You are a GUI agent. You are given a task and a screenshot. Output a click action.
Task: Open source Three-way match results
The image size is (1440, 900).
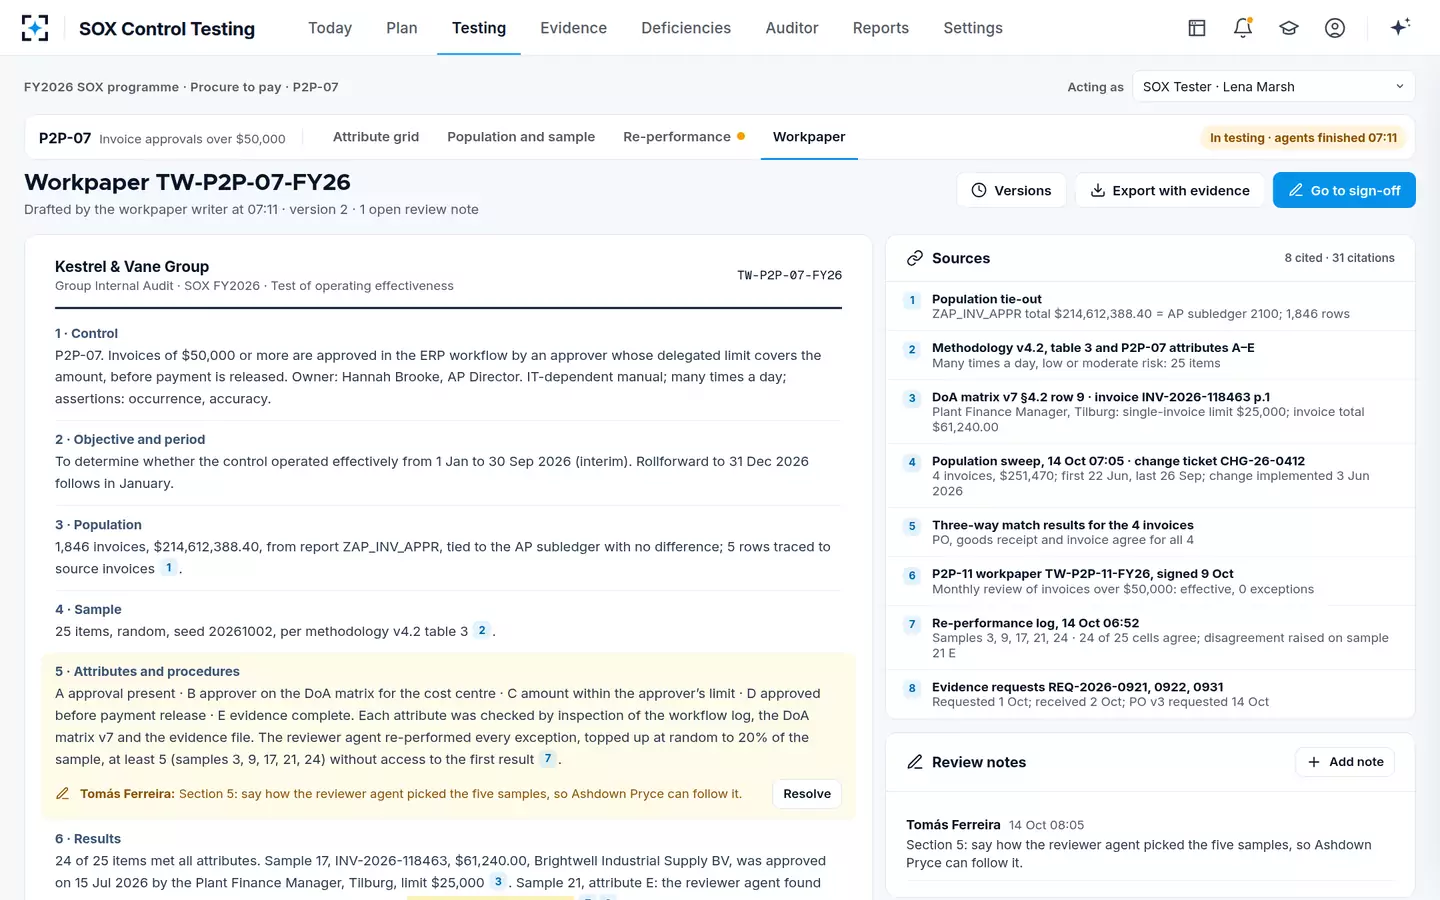(x=1150, y=532)
